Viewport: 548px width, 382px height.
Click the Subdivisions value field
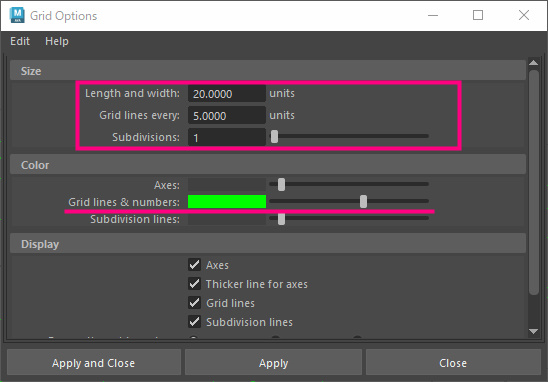tap(226, 137)
